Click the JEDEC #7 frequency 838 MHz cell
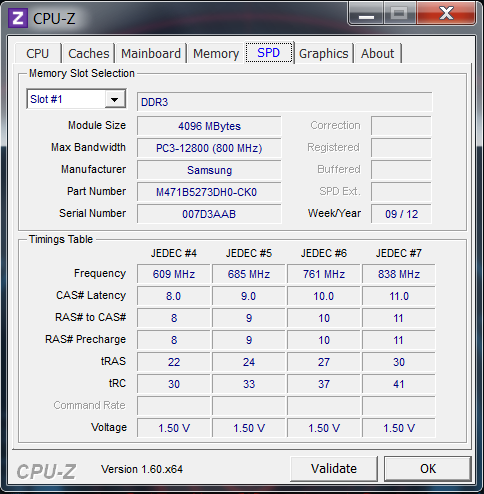The width and height of the screenshot is (484, 494). coord(399,274)
